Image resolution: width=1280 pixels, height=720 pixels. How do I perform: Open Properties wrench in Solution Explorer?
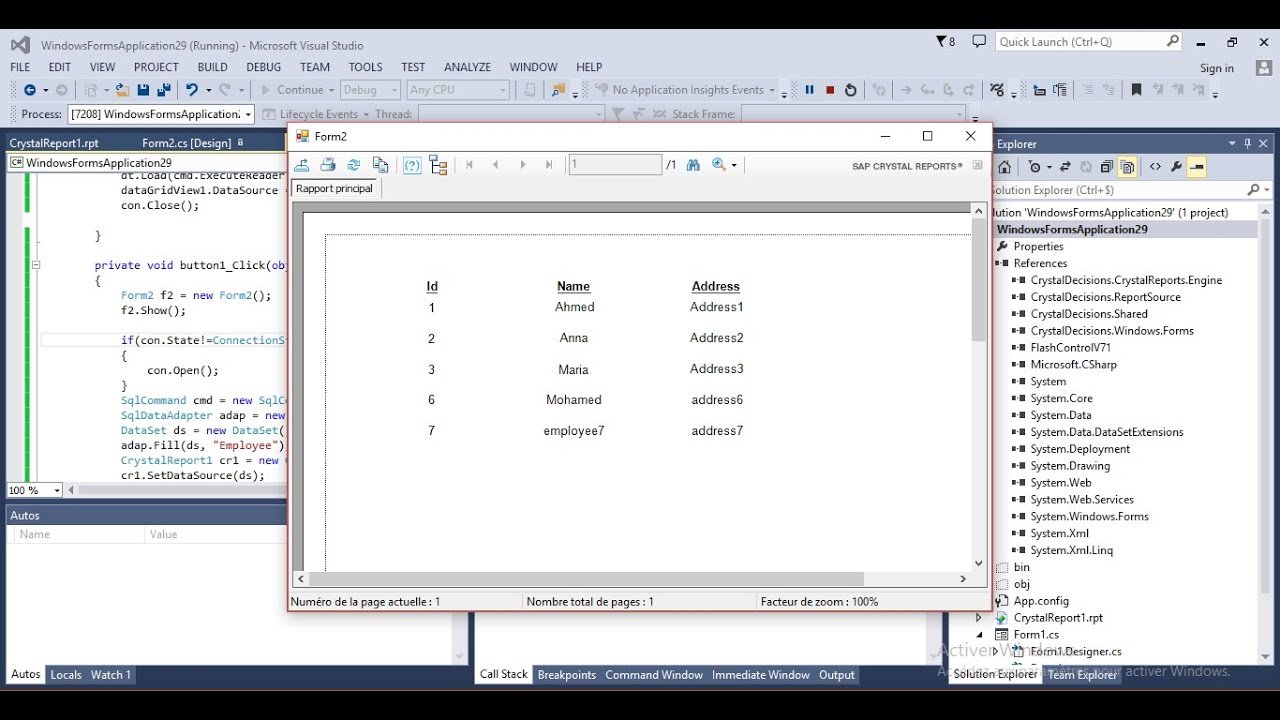(1176, 167)
